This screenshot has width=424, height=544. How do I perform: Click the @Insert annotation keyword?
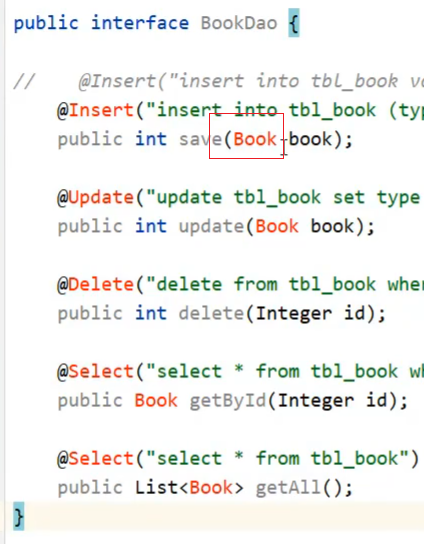95,110
